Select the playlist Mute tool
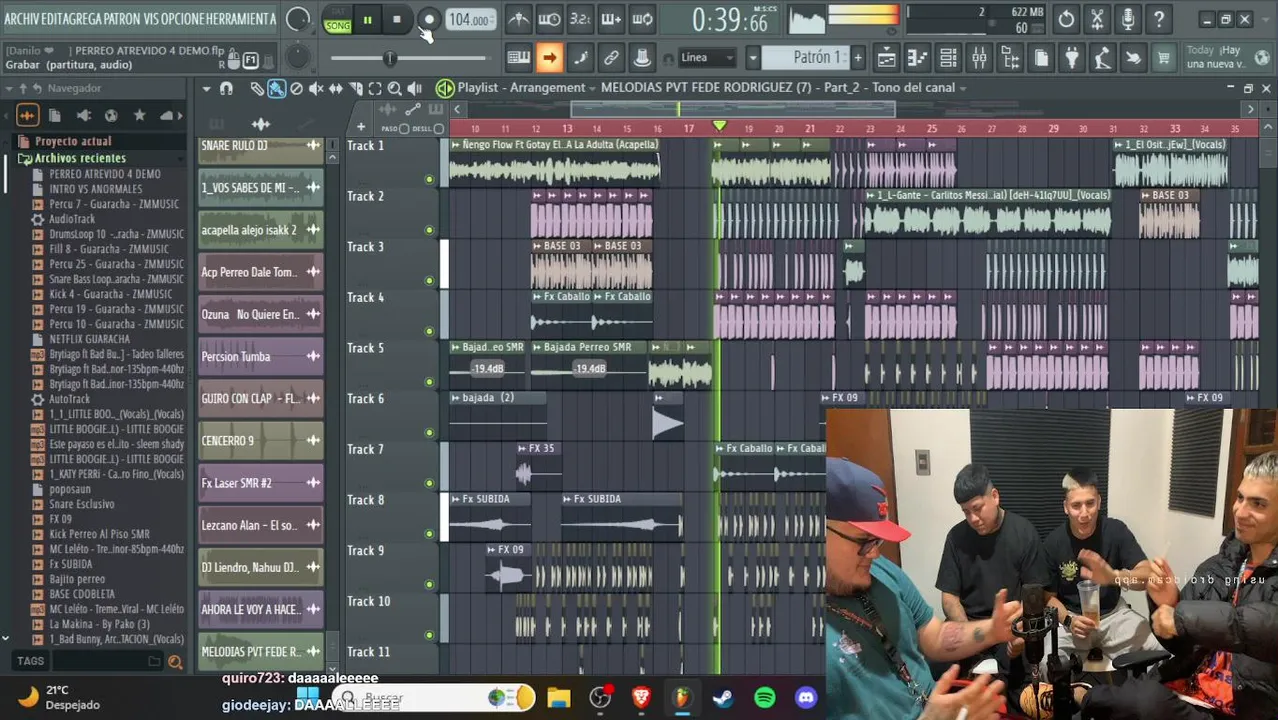Image resolution: width=1278 pixels, height=720 pixels. pos(316,88)
